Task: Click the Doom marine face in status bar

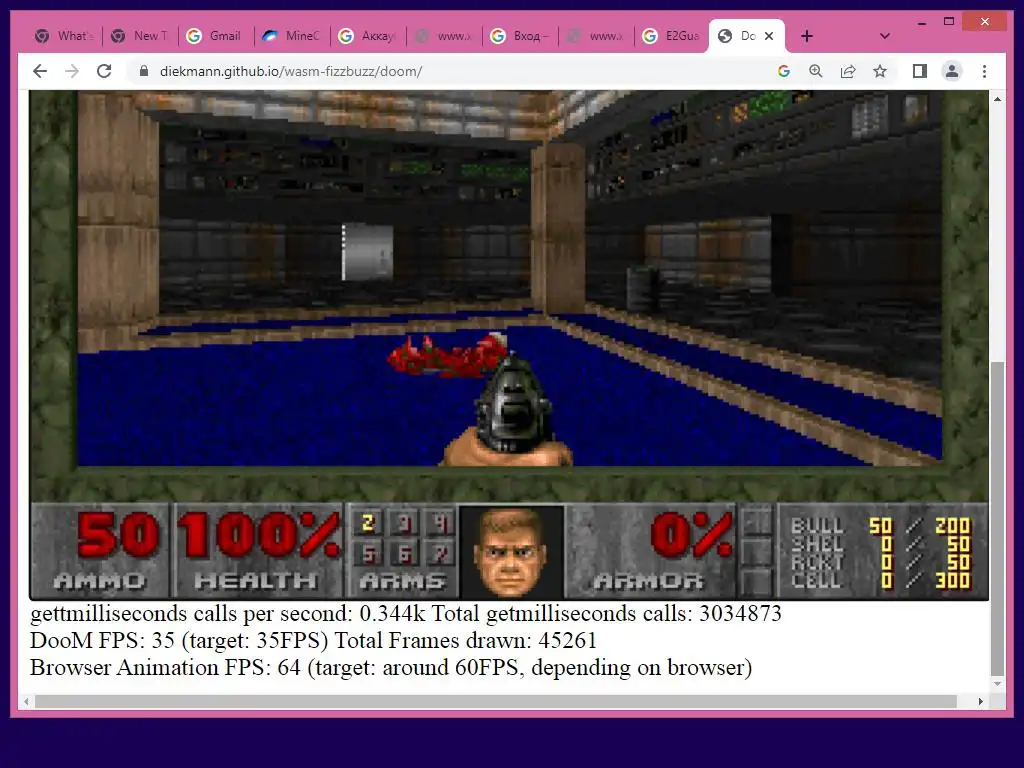Action: pos(511,552)
